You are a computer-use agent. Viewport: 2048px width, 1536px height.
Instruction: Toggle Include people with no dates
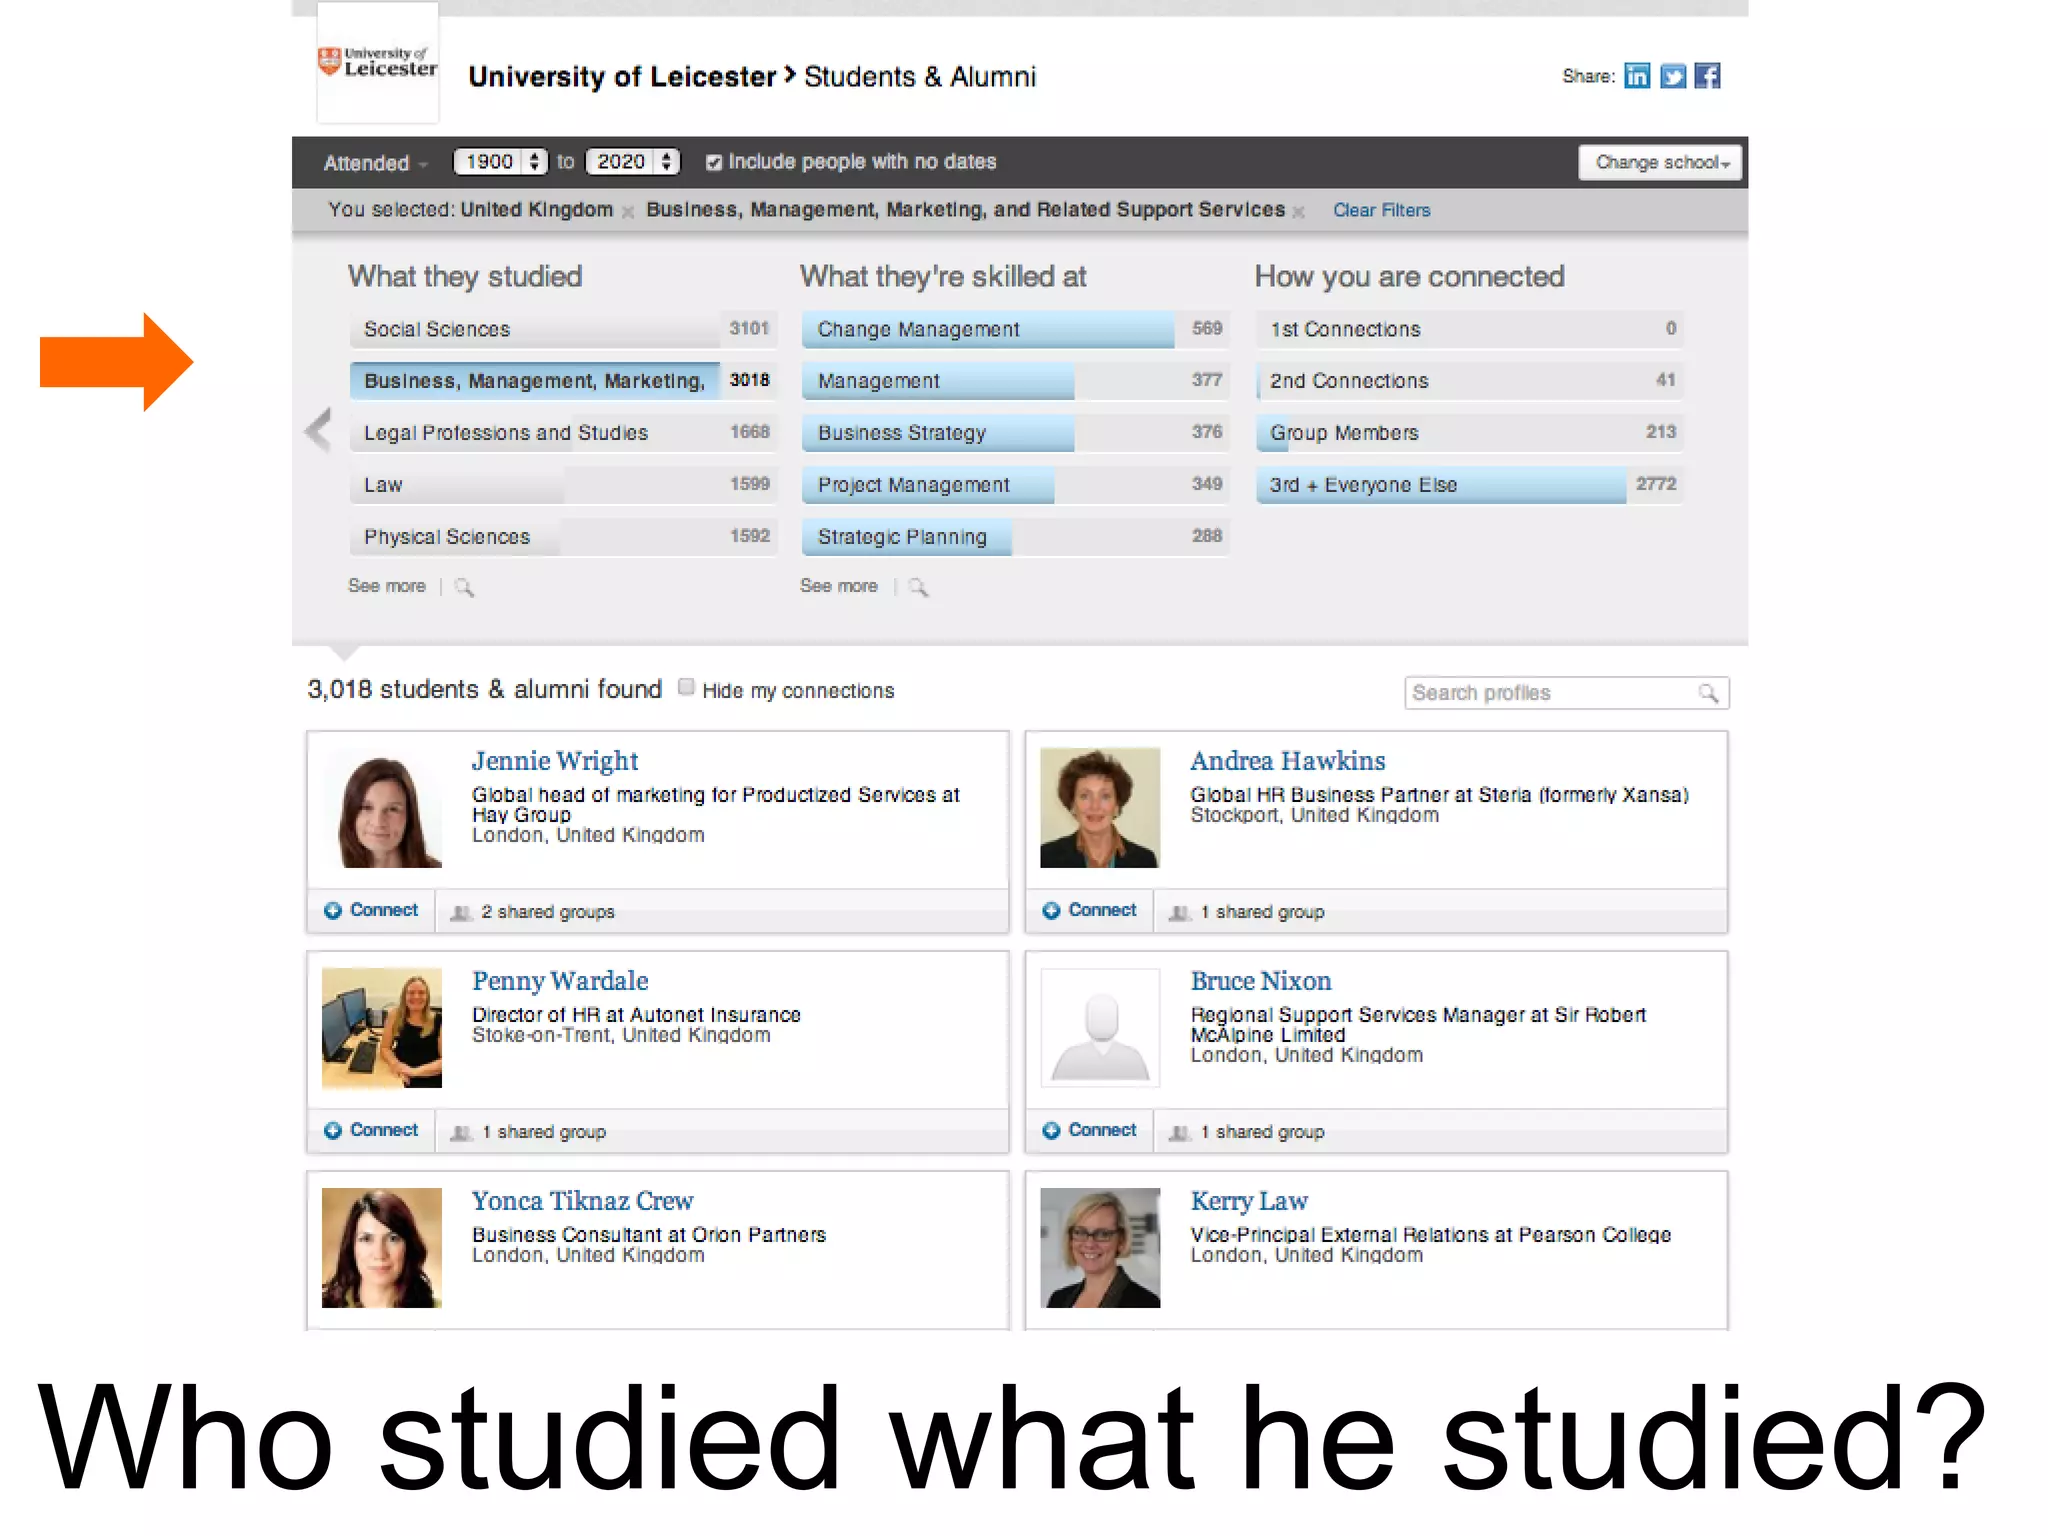point(714,162)
